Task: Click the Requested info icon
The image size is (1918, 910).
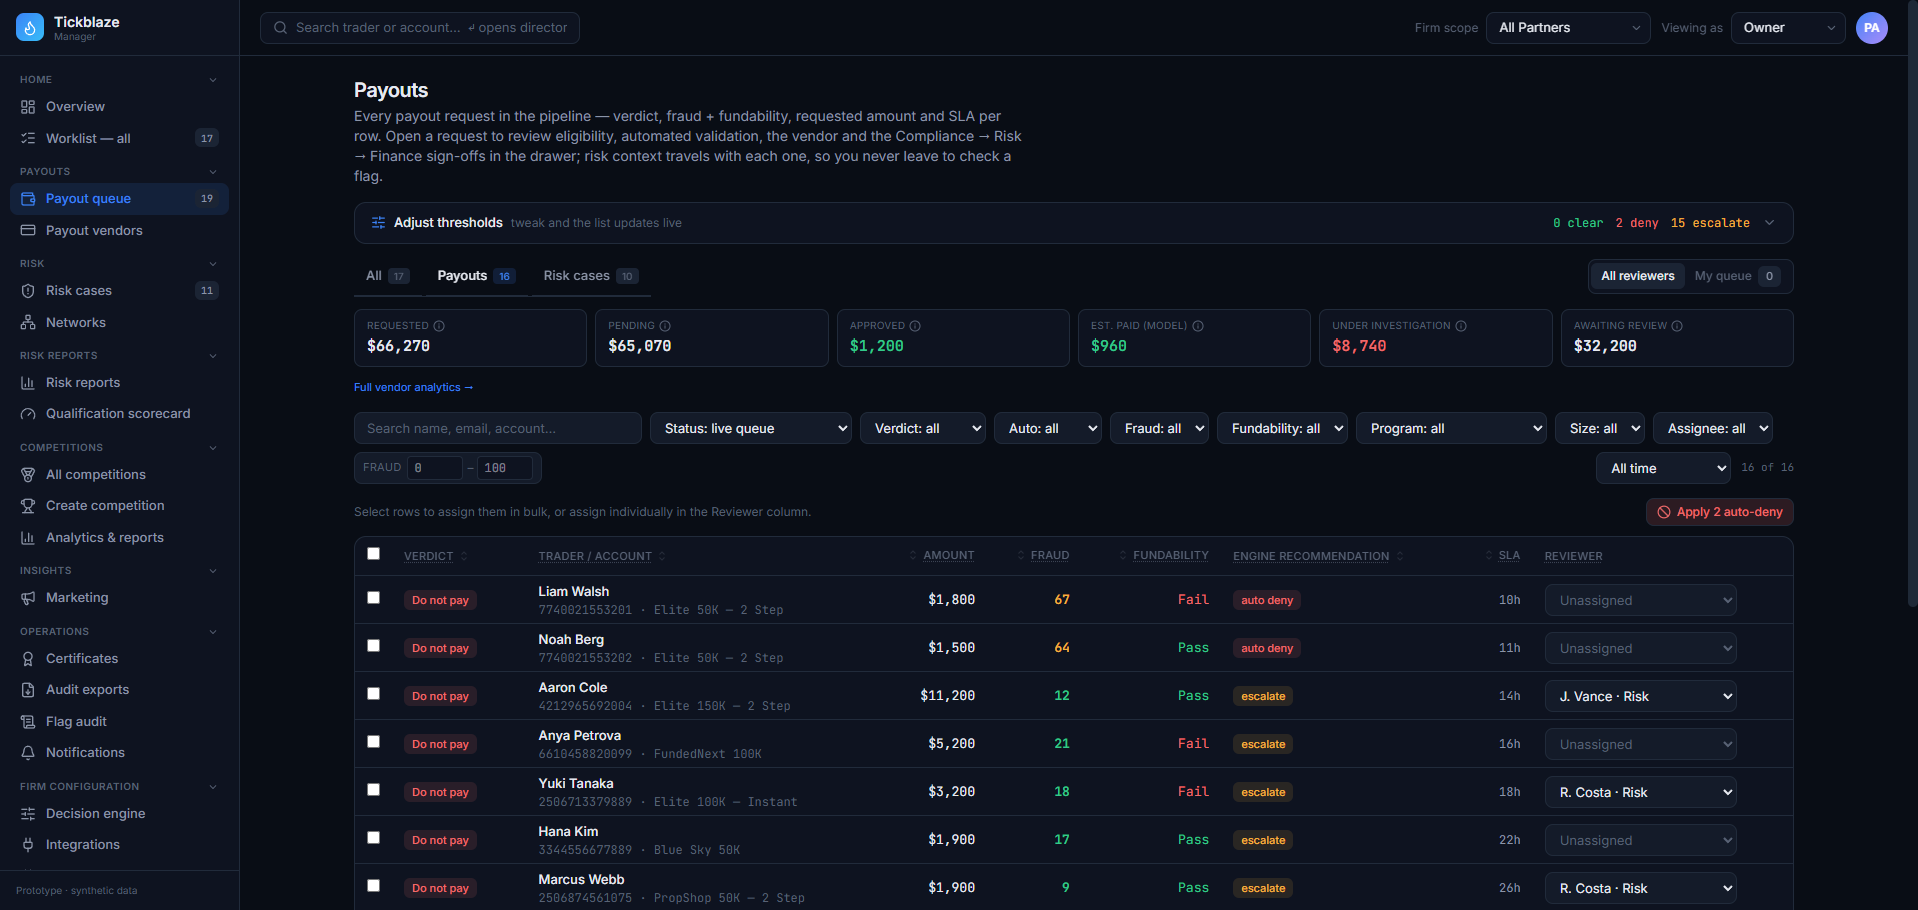Action: point(439,326)
